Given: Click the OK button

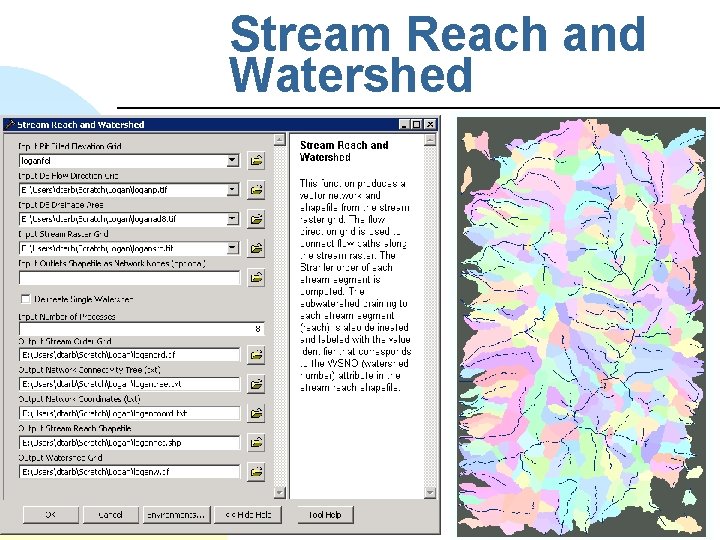Looking at the screenshot, I should click(x=51, y=515).
